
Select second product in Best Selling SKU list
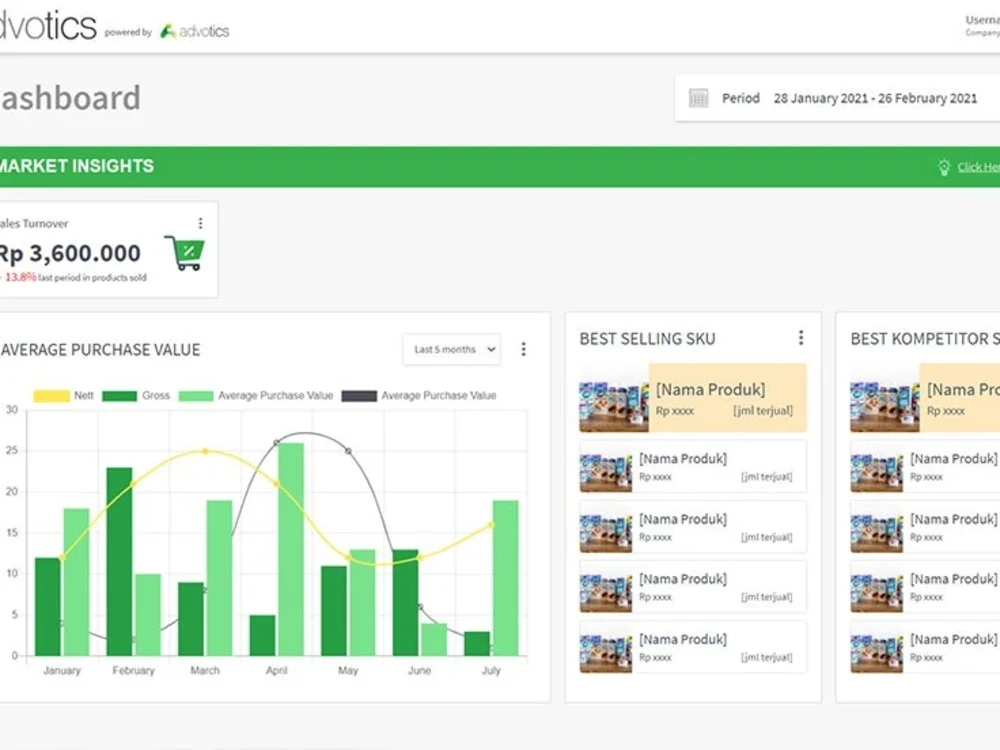point(693,467)
